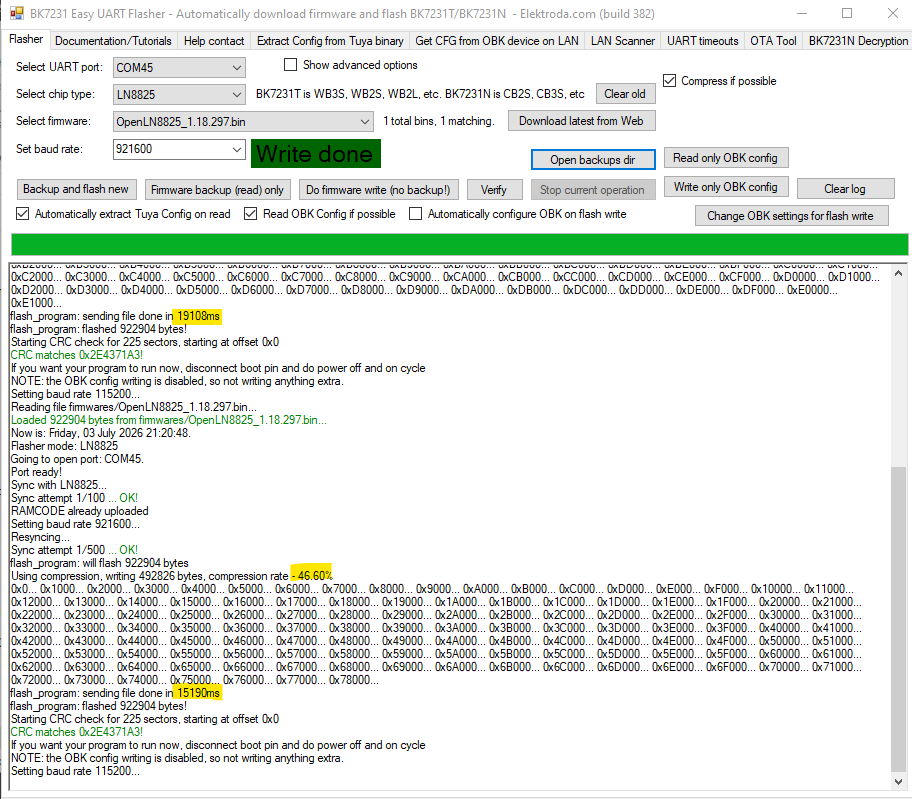Click the log scrollbar down arrow
The image size is (912, 799).
pyautogui.click(x=899, y=782)
